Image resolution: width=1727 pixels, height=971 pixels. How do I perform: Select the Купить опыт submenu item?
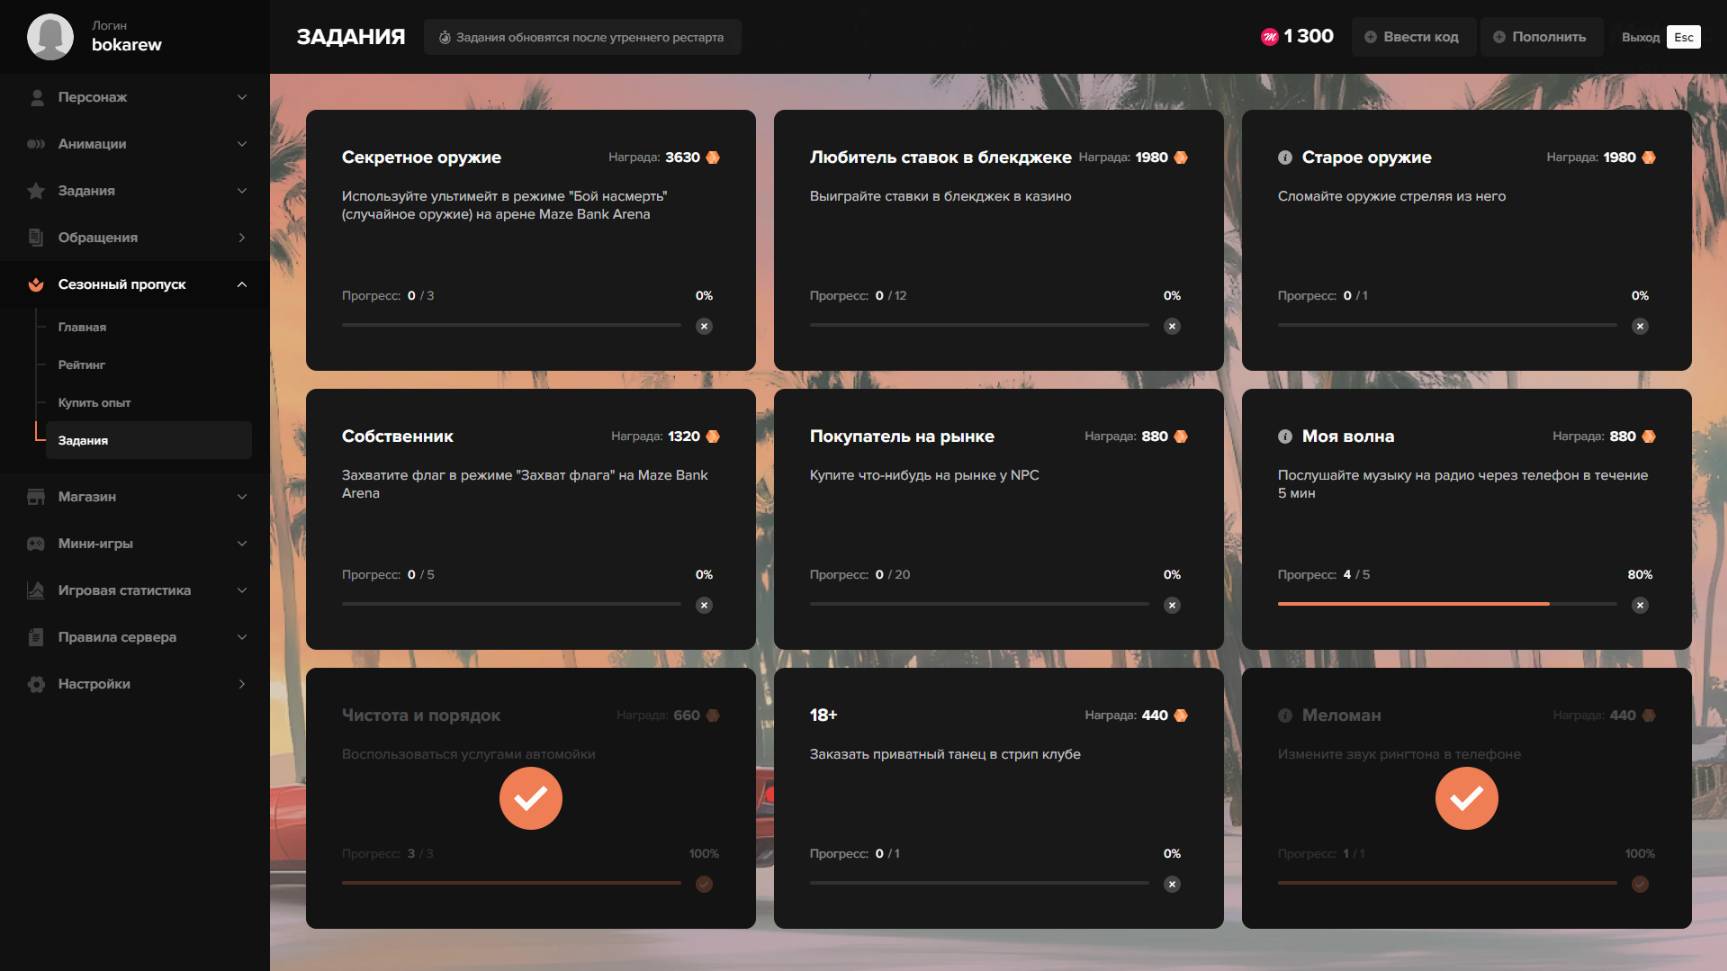click(x=94, y=403)
